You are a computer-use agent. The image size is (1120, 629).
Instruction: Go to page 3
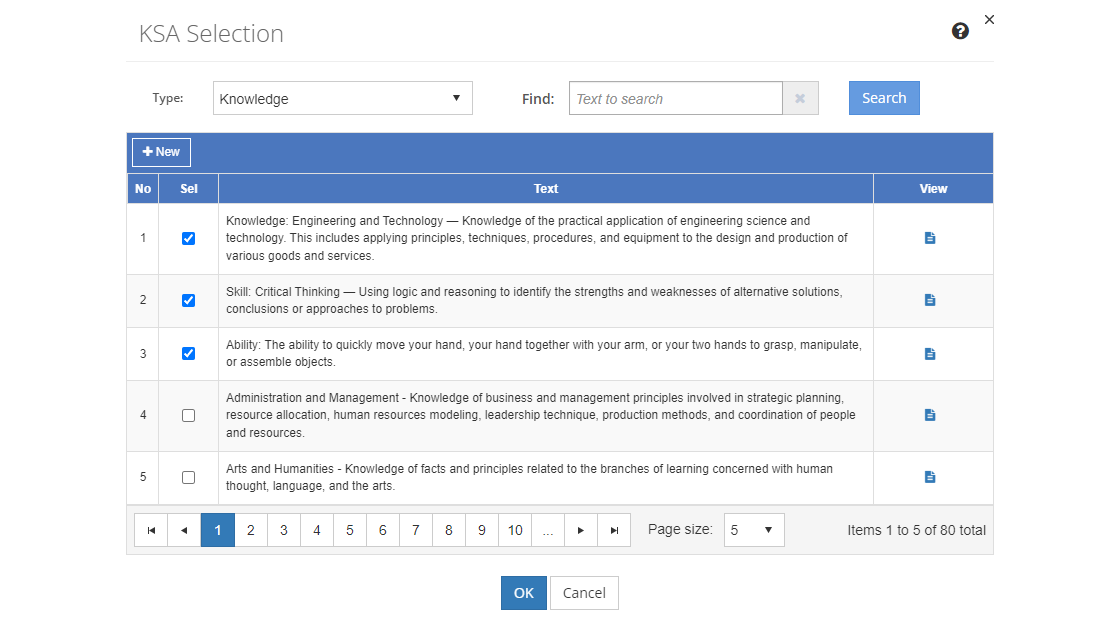[x=284, y=530]
